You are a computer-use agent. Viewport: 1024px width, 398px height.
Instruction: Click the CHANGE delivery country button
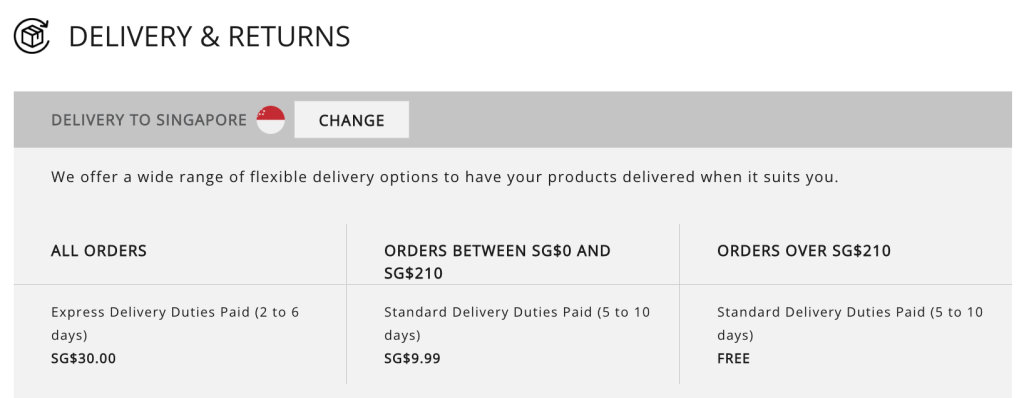tap(351, 120)
